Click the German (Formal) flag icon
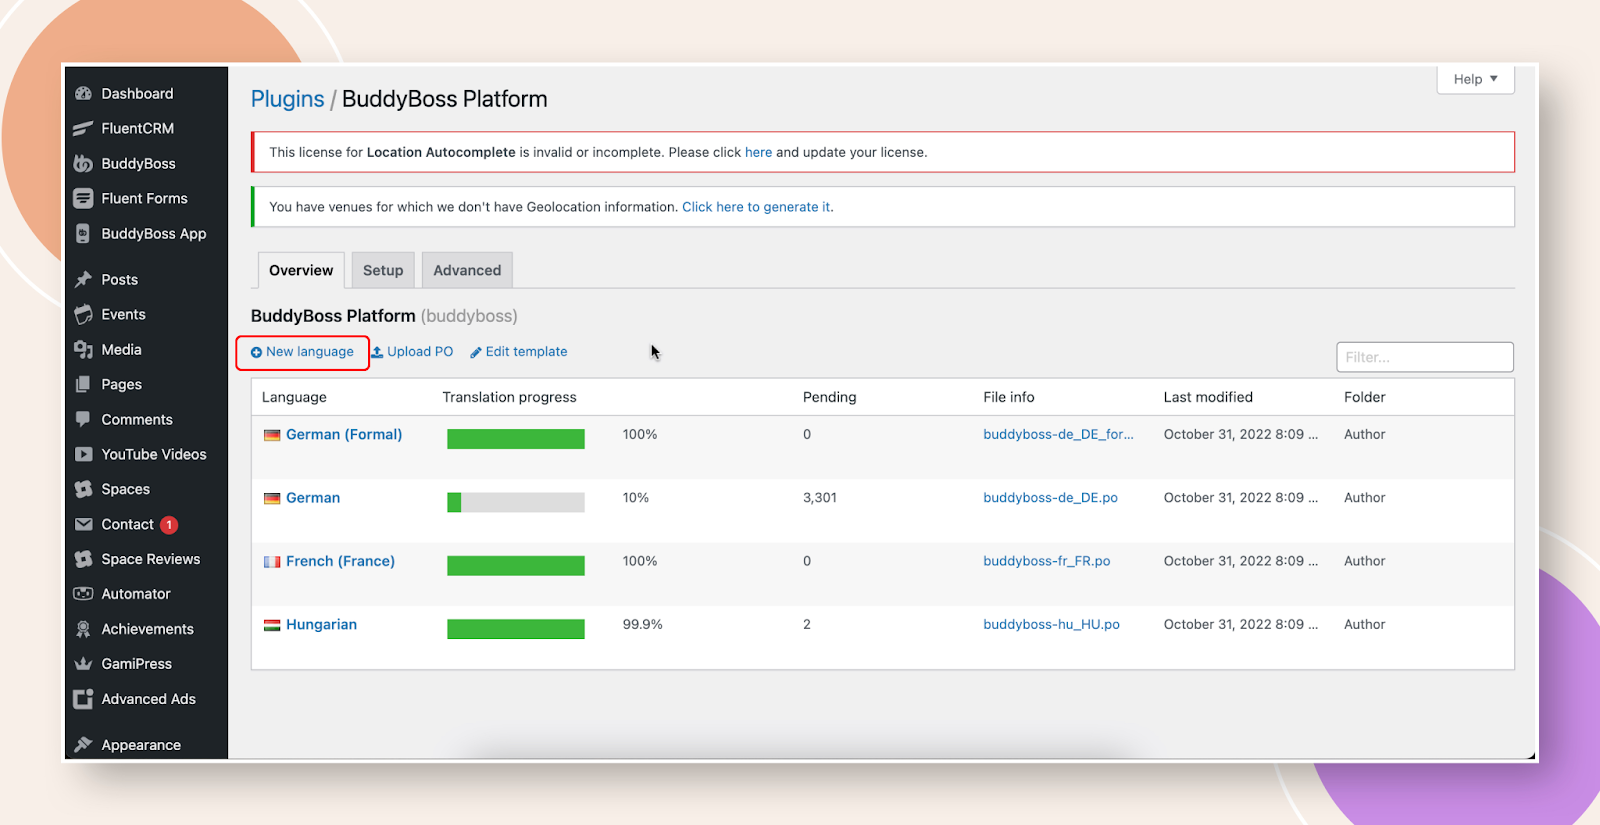 pyautogui.click(x=272, y=435)
